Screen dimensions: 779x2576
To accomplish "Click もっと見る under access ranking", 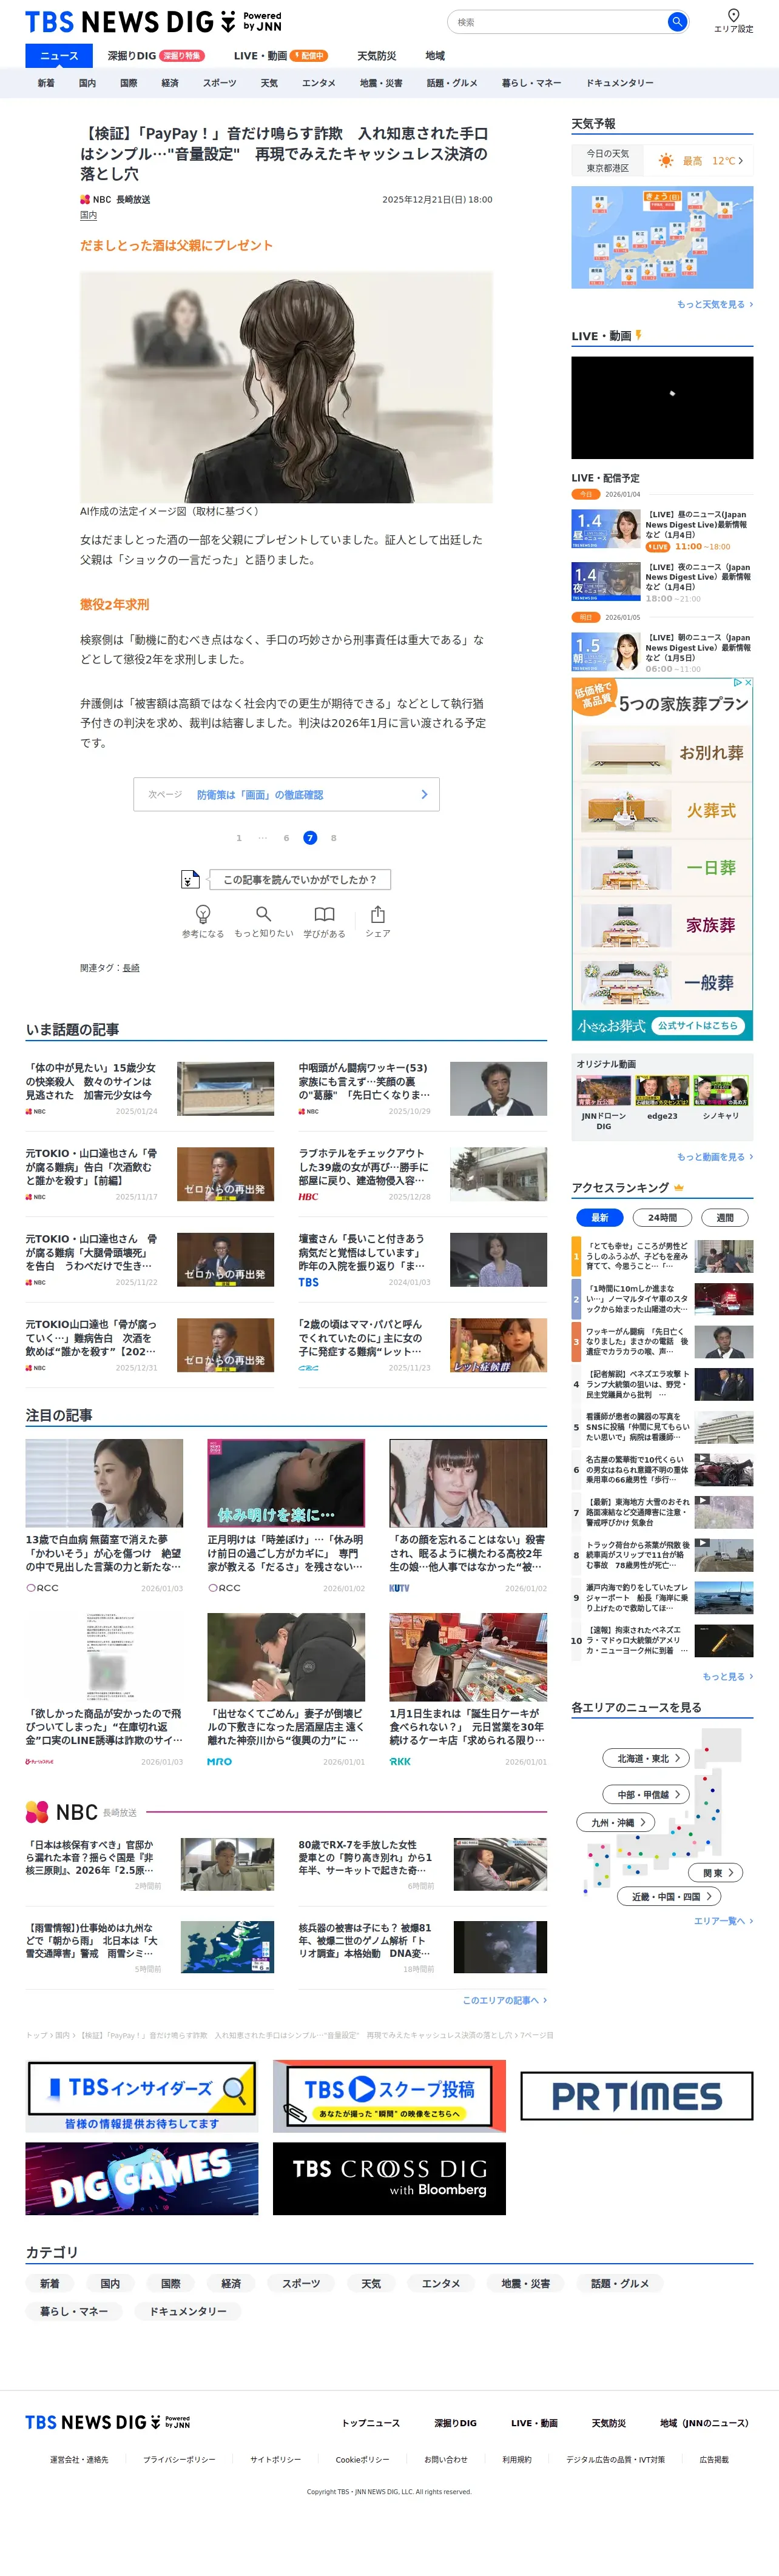I will coord(727,1676).
